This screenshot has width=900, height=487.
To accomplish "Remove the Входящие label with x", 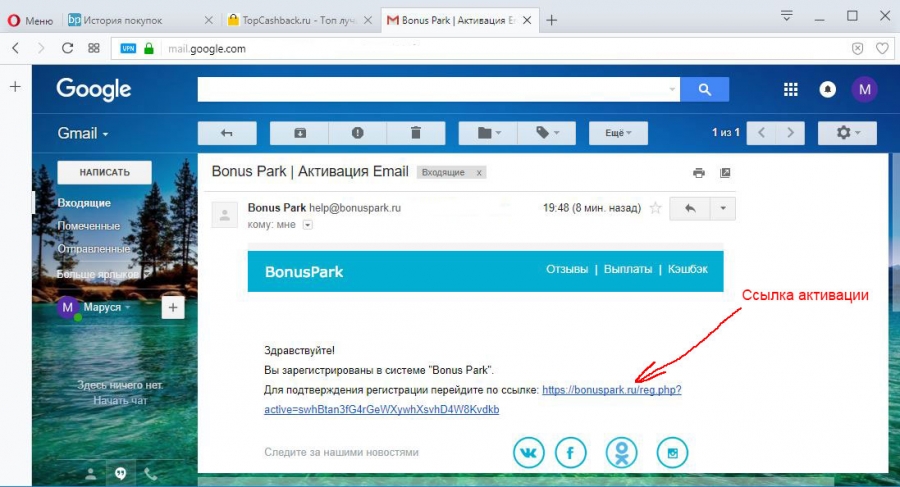I will point(479,172).
